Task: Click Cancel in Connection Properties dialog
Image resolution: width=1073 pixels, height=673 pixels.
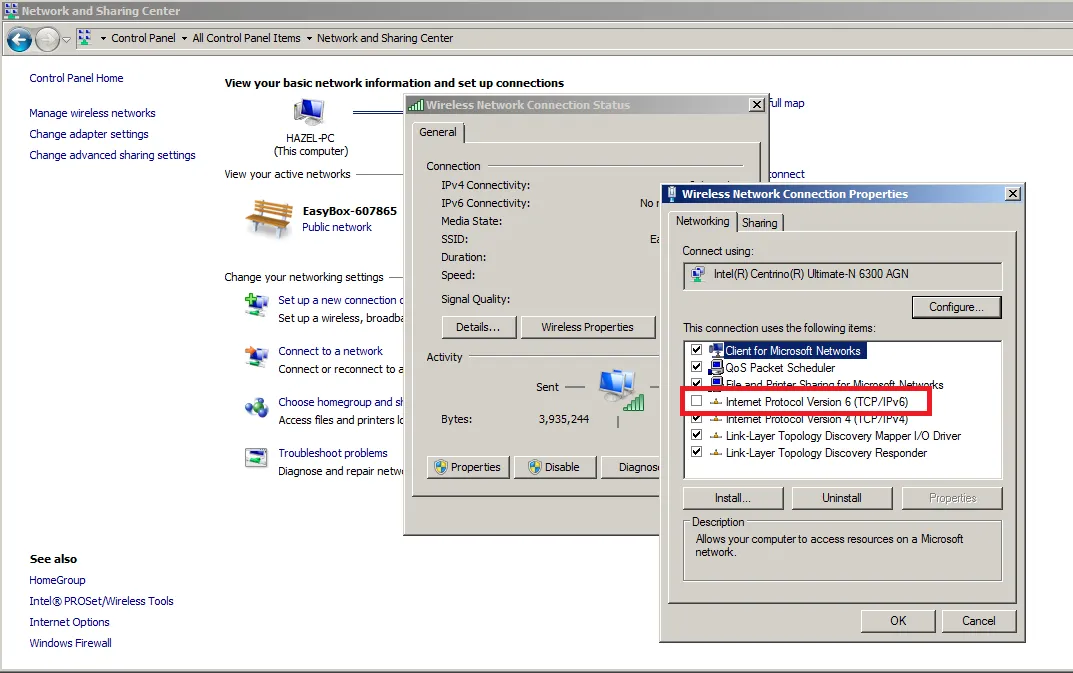Action: point(979,621)
